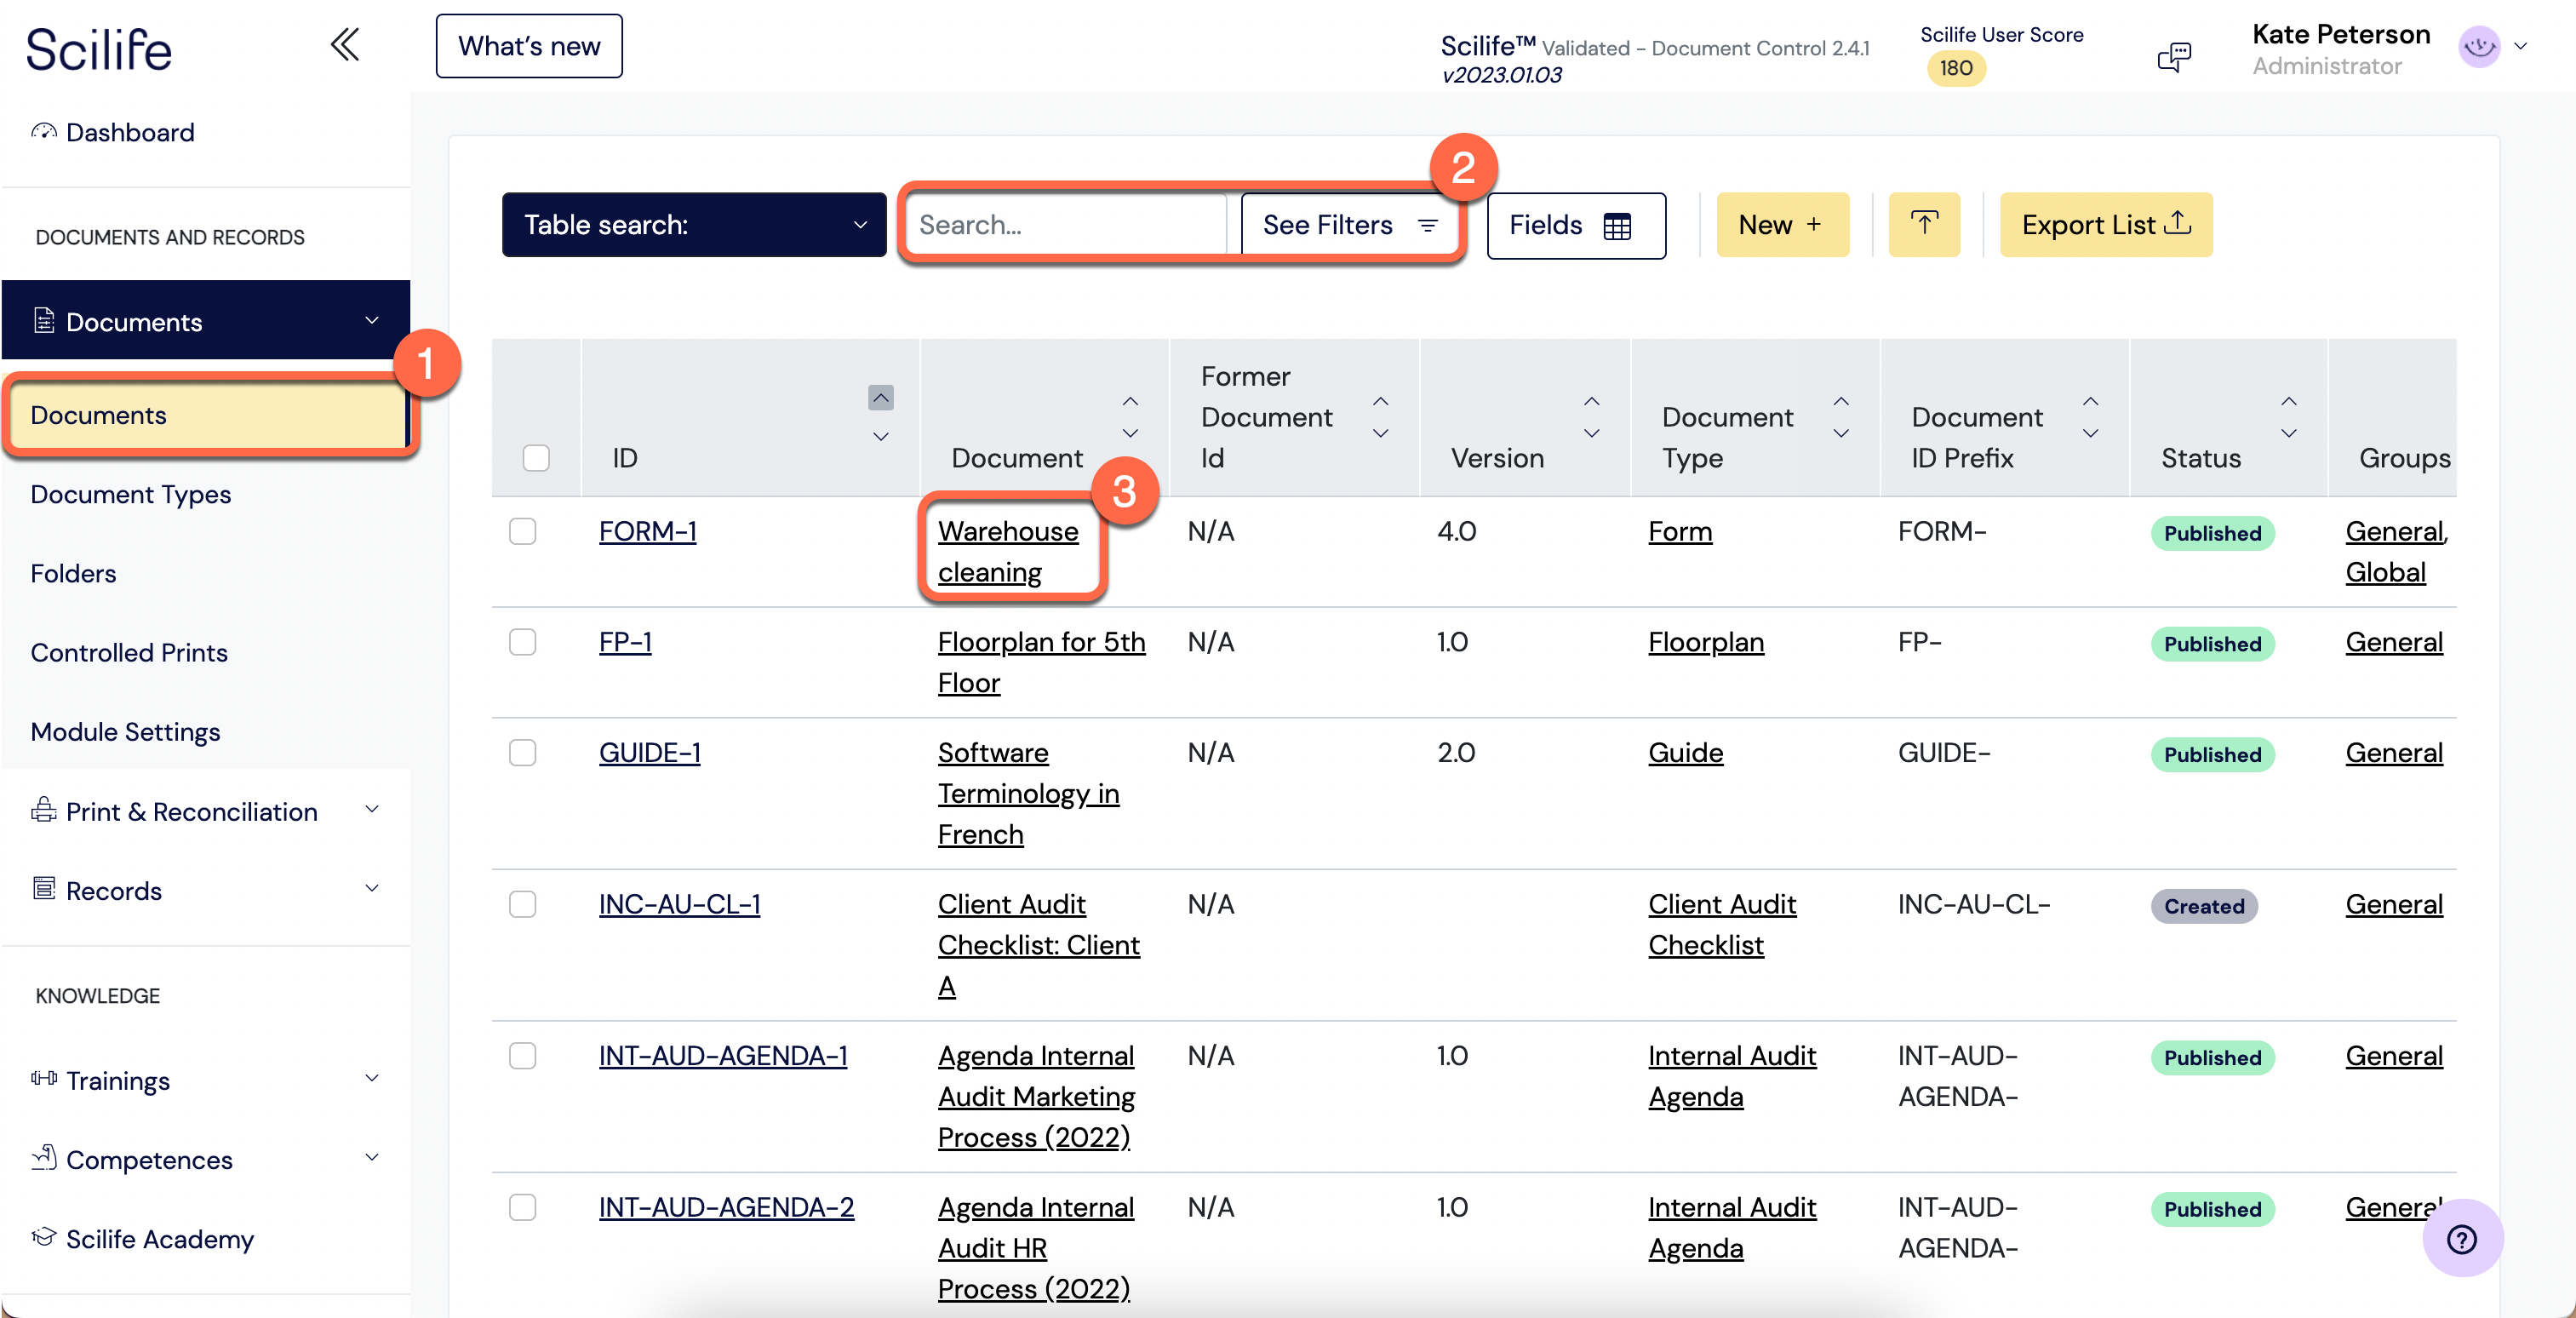Click the Scilife logo

(99, 49)
